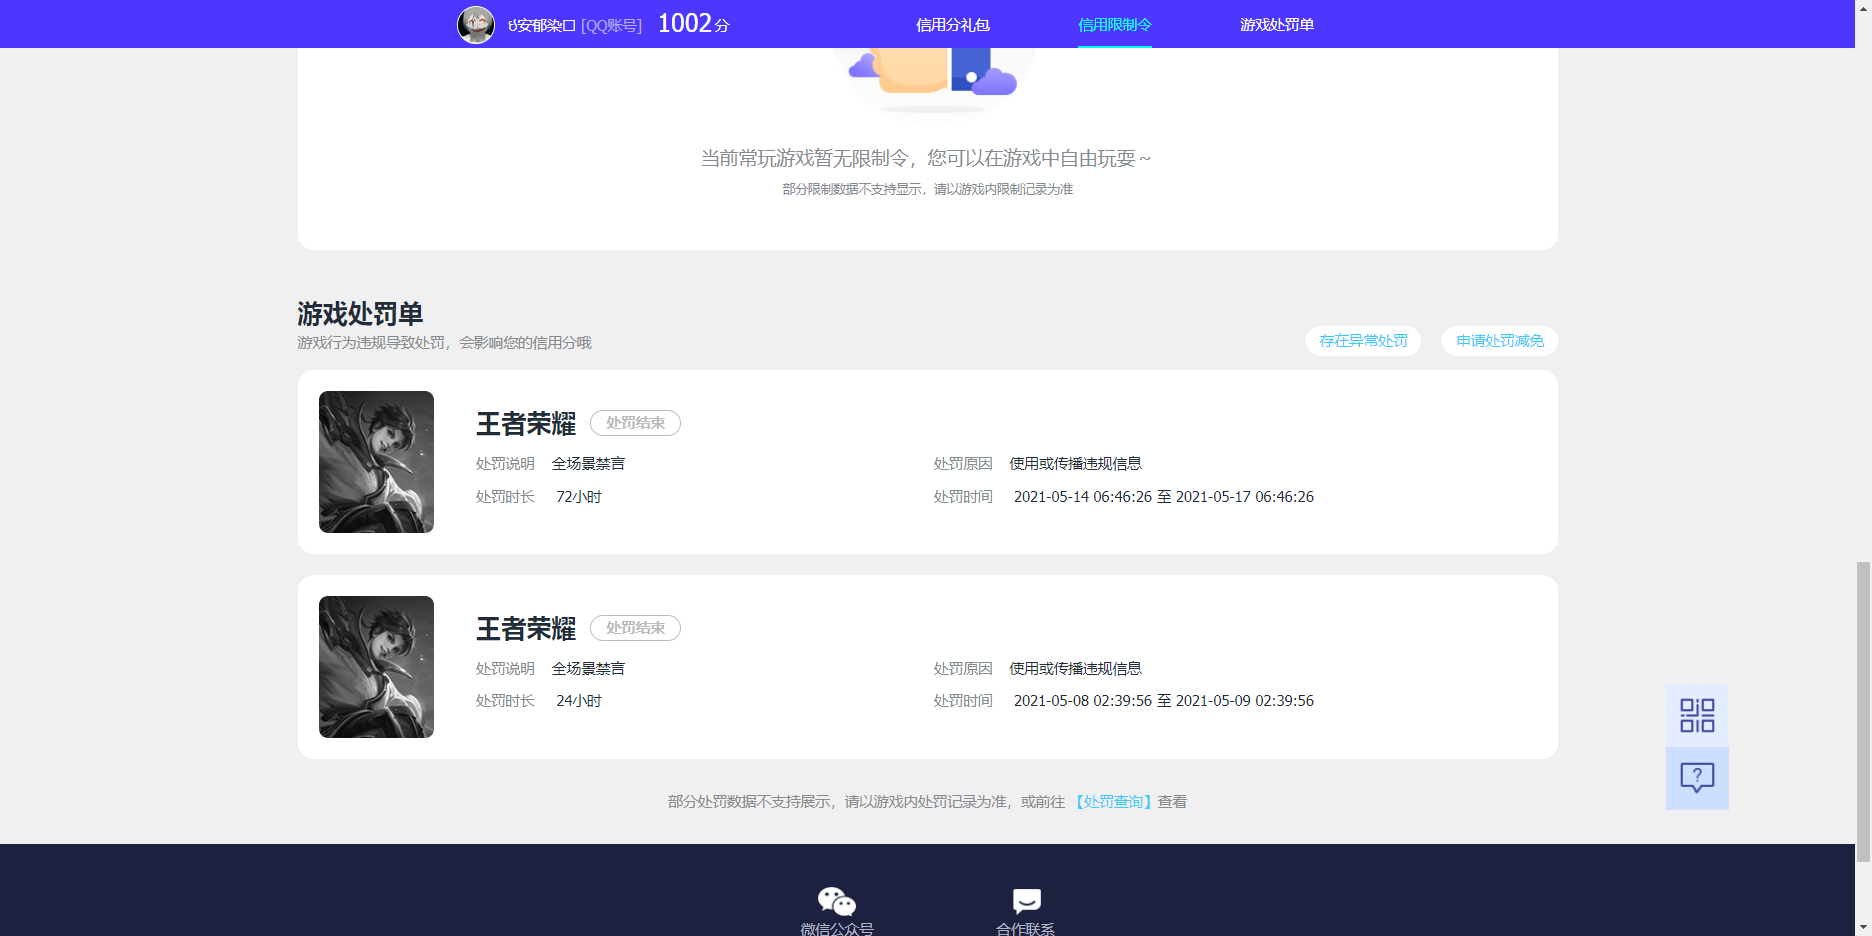Open the help question-mark chat icon
This screenshot has width=1872, height=936.
pyautogui.click(x=1697, y=778)
